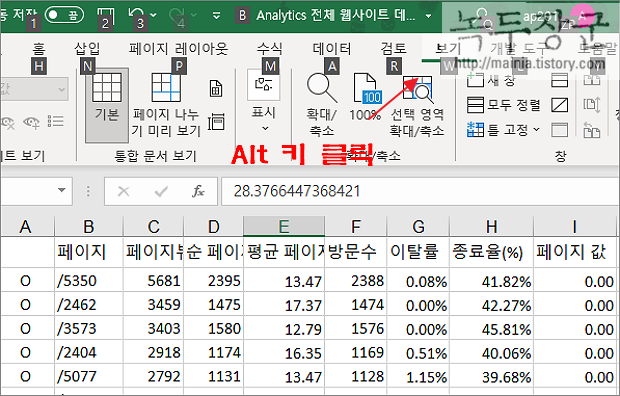
Task: Set zoom to 100% button
Action: click(x=365, y=97)
